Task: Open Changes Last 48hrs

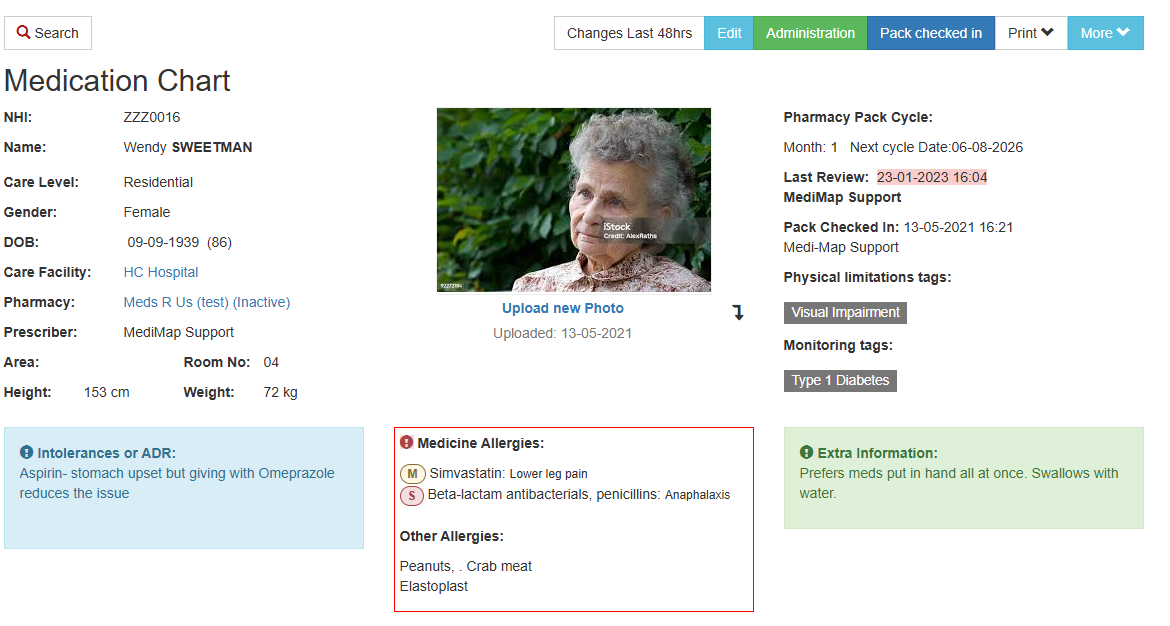Action: pos(629,33)
